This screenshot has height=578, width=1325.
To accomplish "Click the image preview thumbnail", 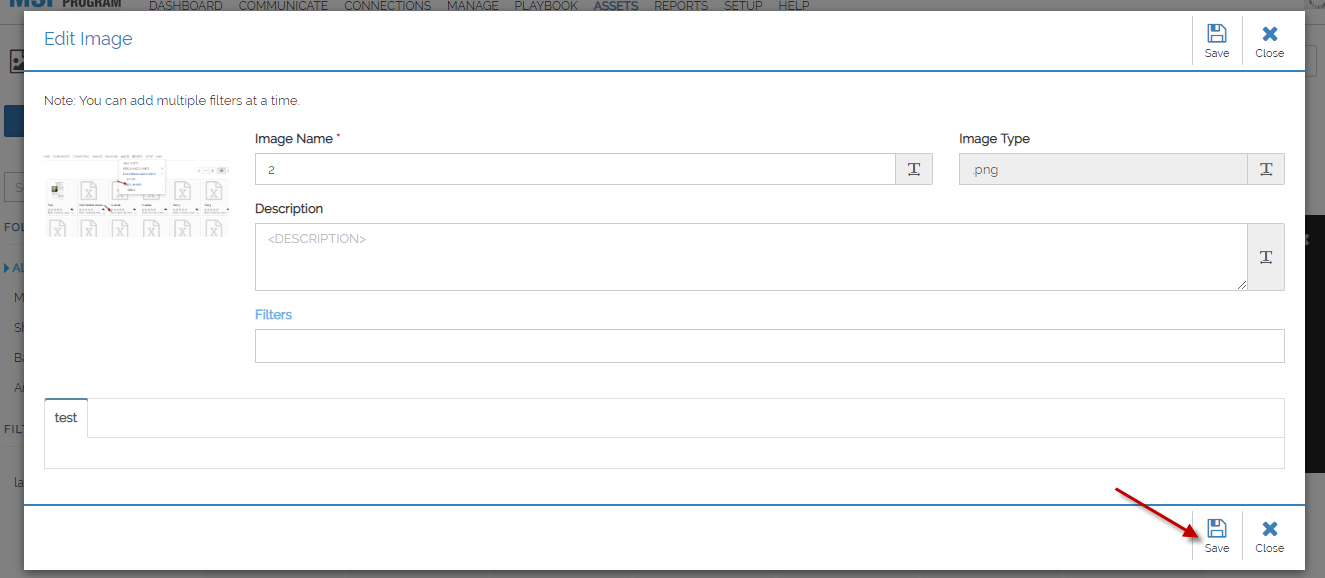I will click(136, 197).
